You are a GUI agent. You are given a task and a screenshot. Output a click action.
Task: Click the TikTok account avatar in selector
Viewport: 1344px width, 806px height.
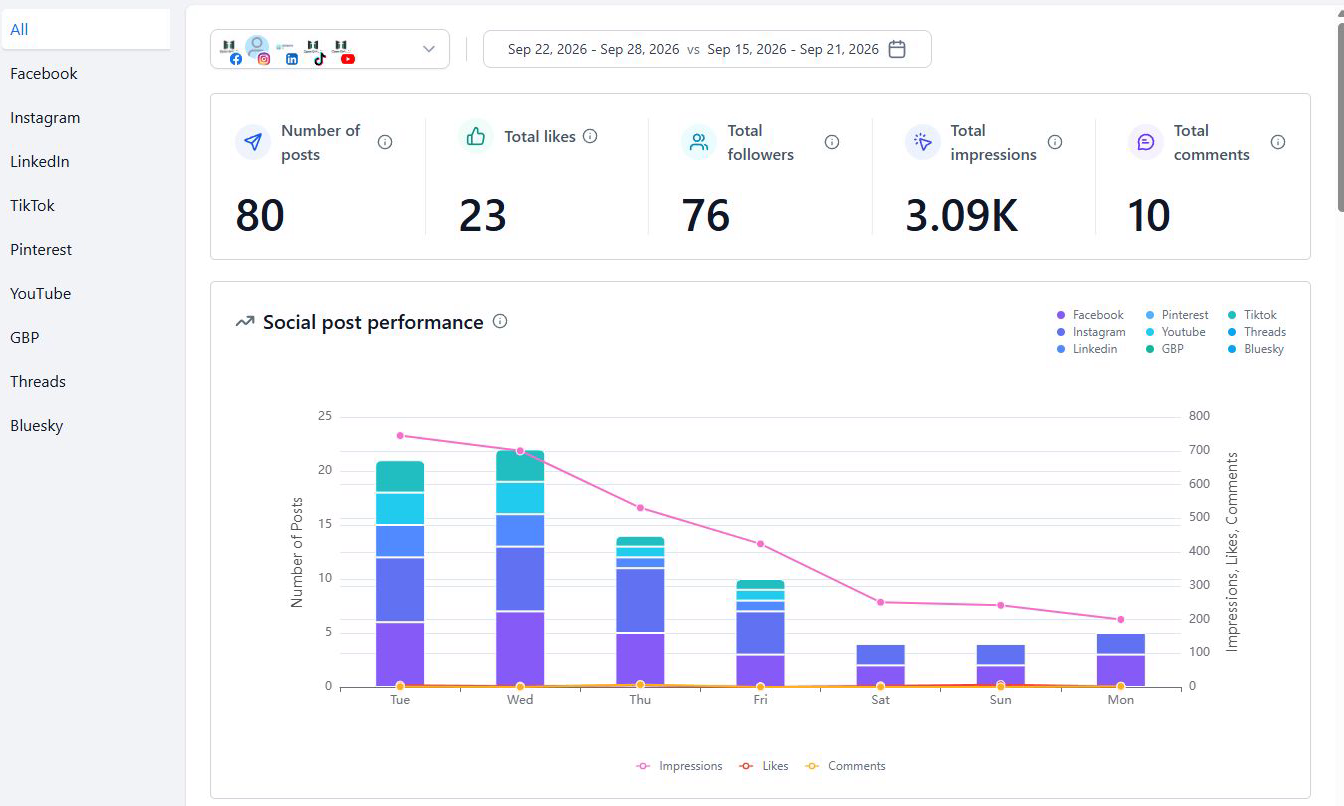click(x=315, y=52)
